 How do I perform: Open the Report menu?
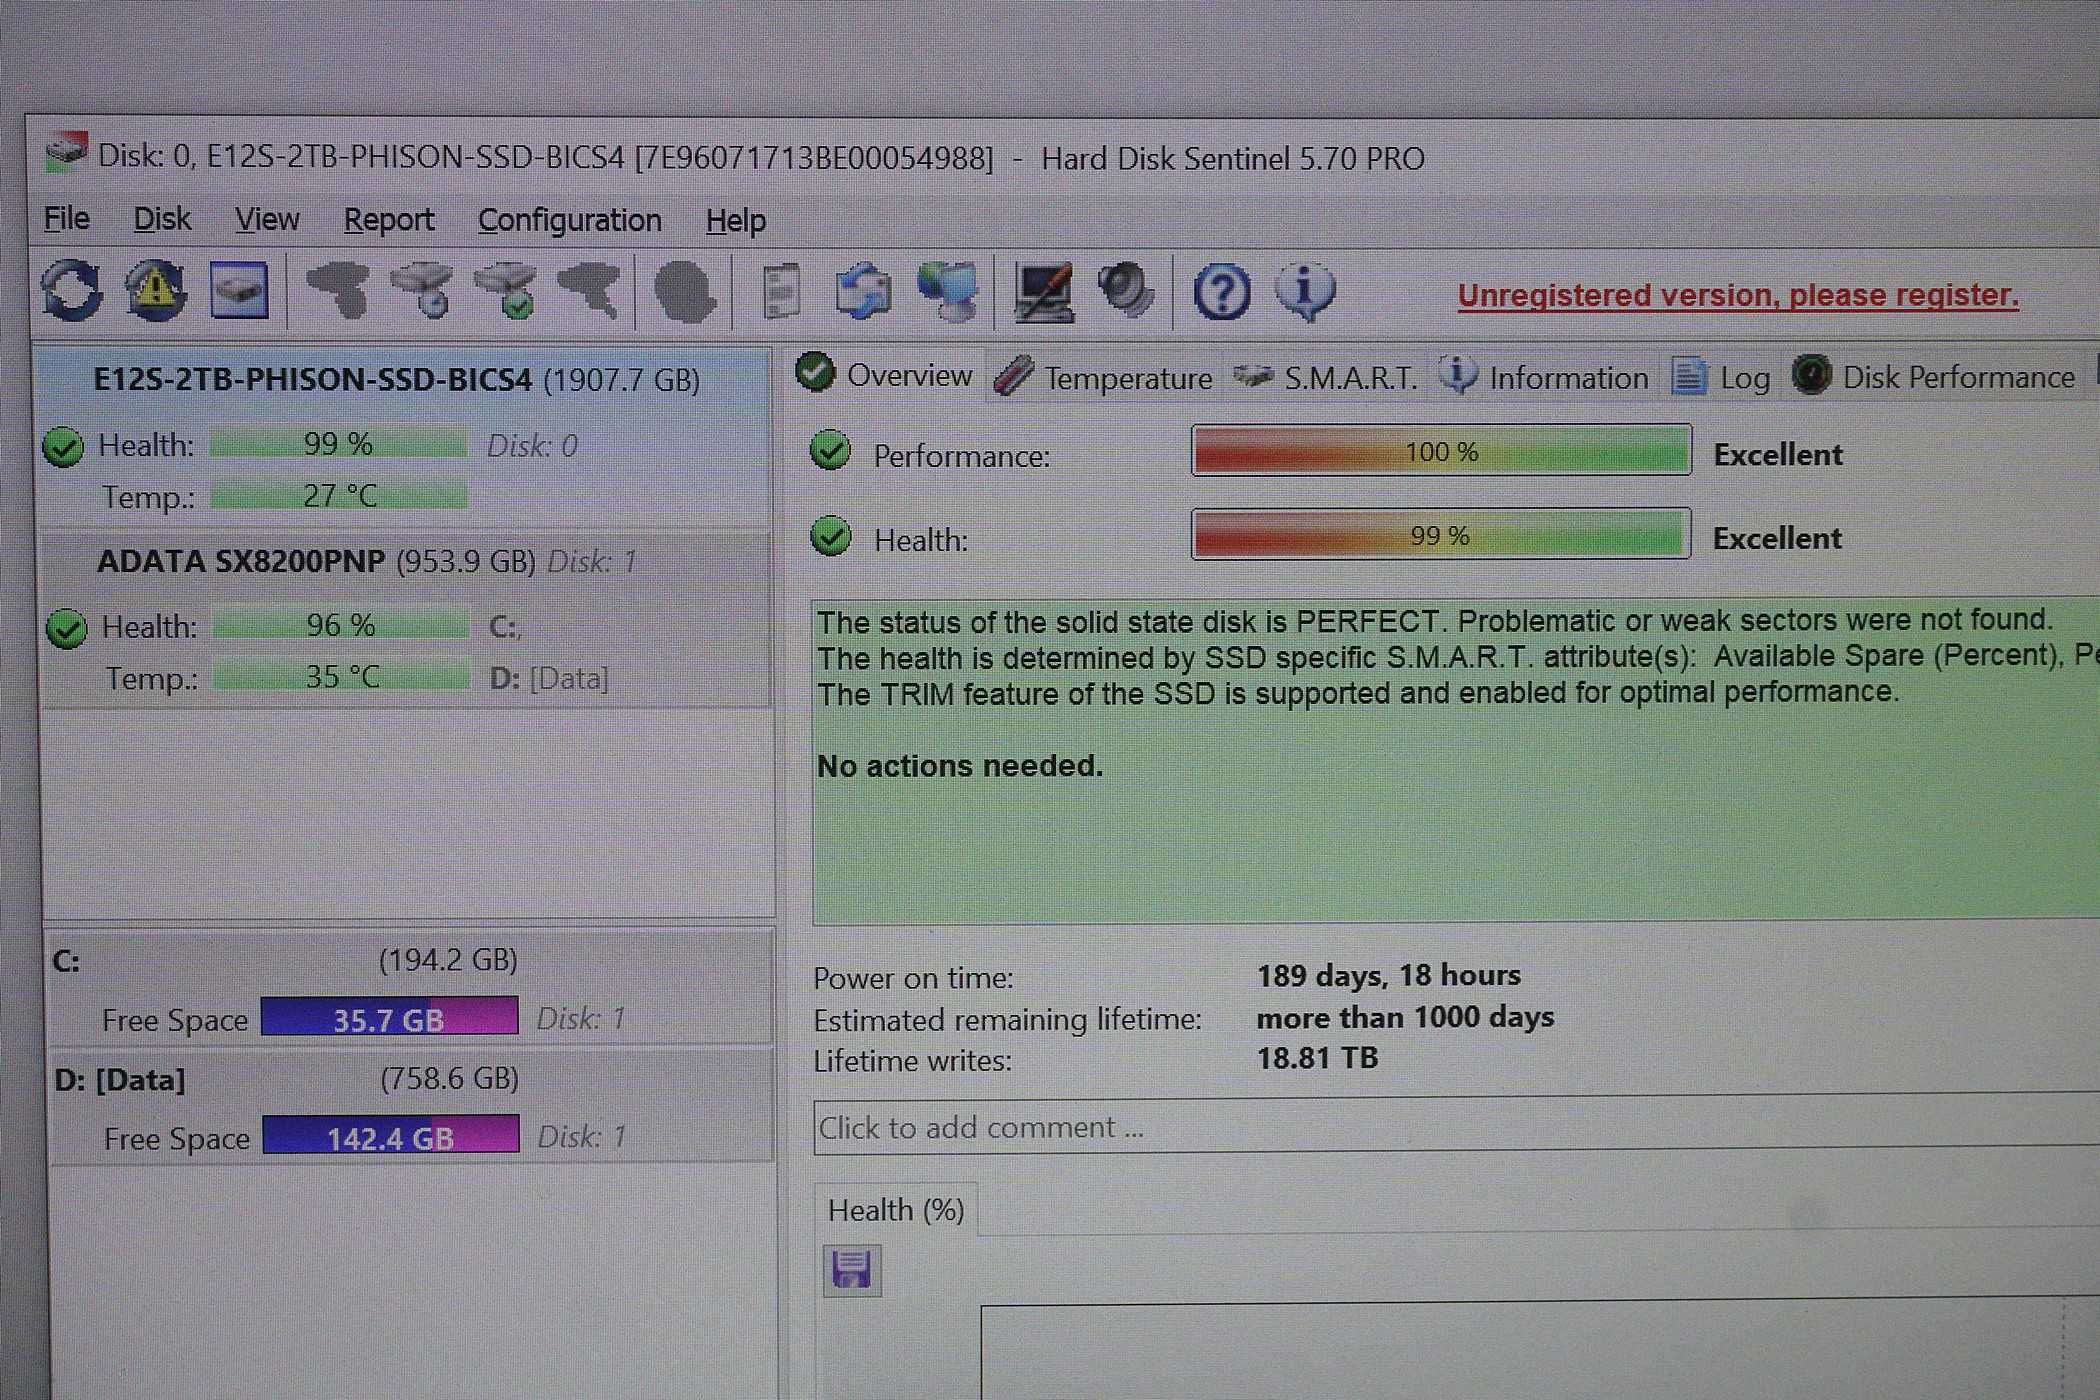388,220
